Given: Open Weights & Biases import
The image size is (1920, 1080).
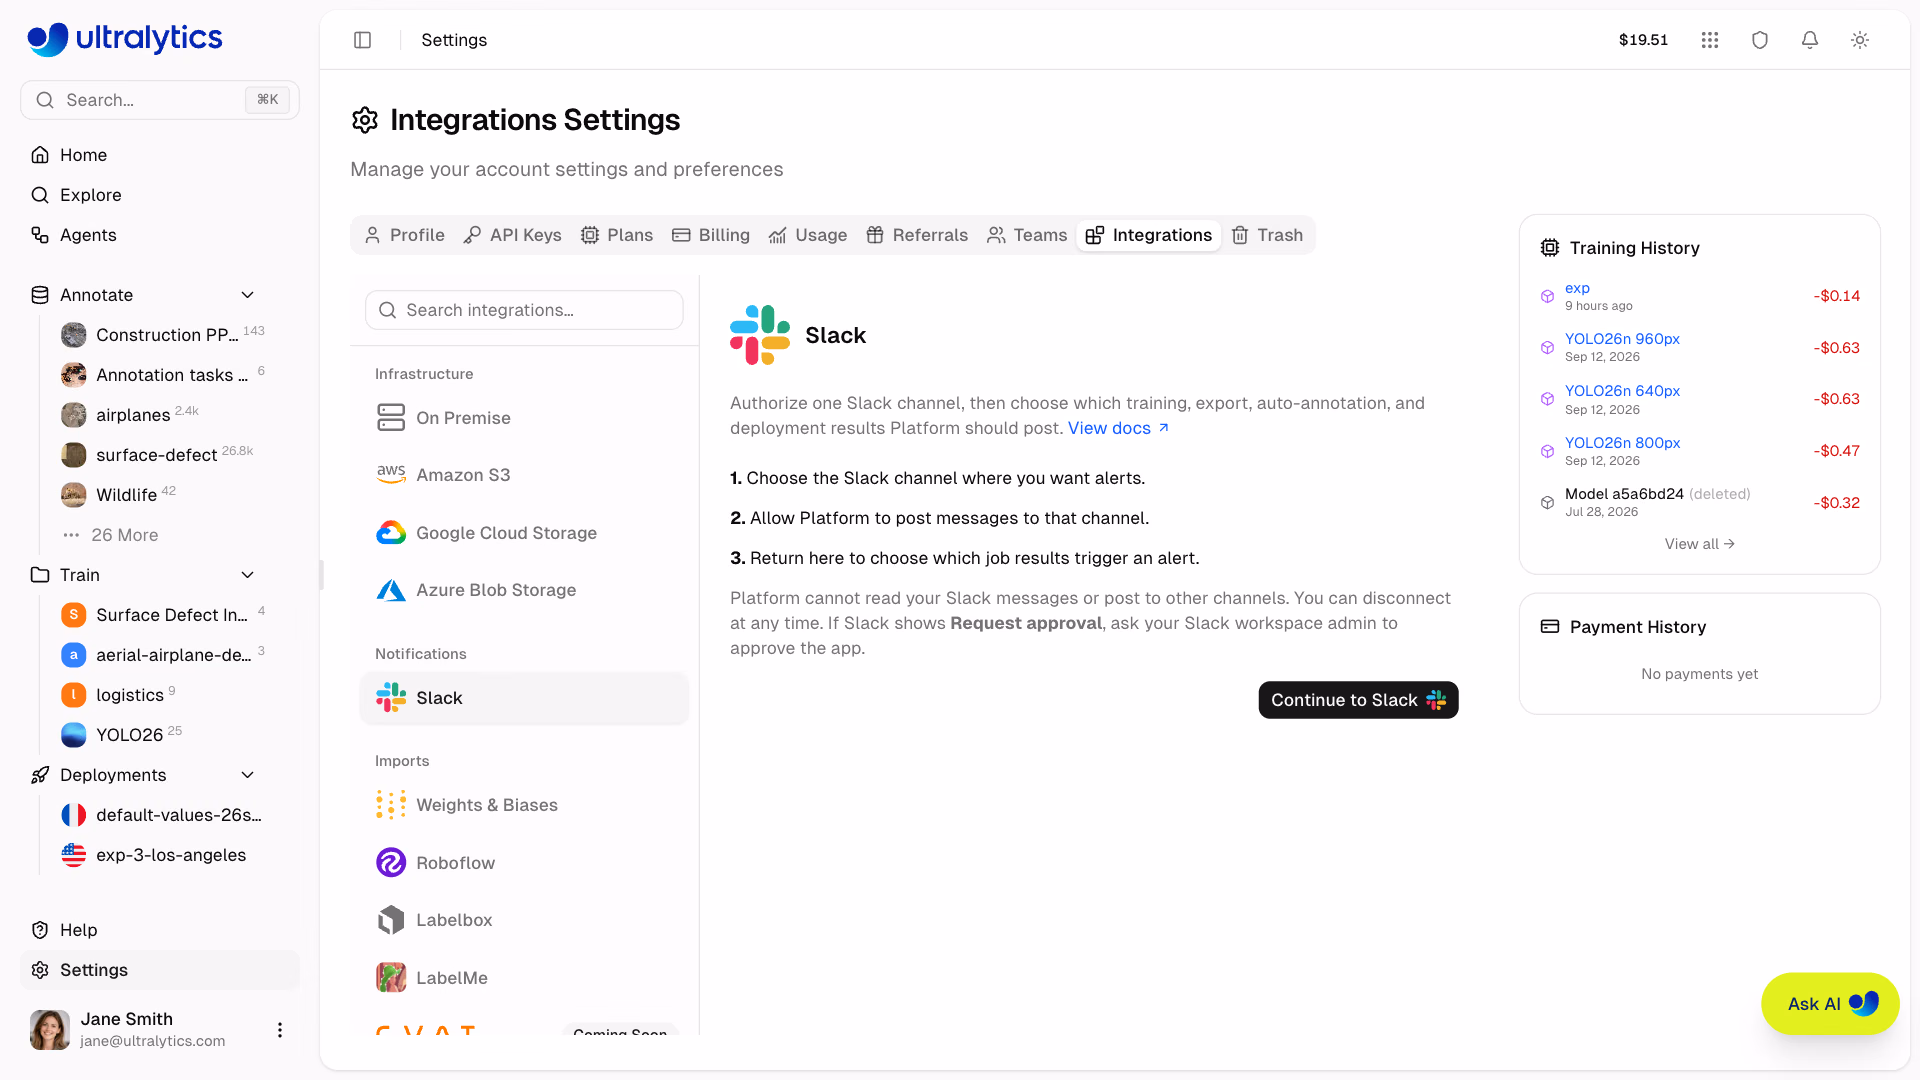Looking at the screenshot, I should [x=524, y=805].
